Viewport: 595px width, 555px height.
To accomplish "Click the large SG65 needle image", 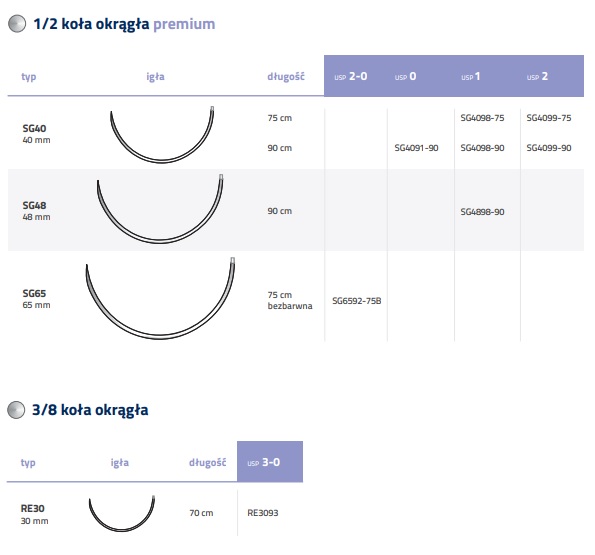I will (x=160, y=299).
